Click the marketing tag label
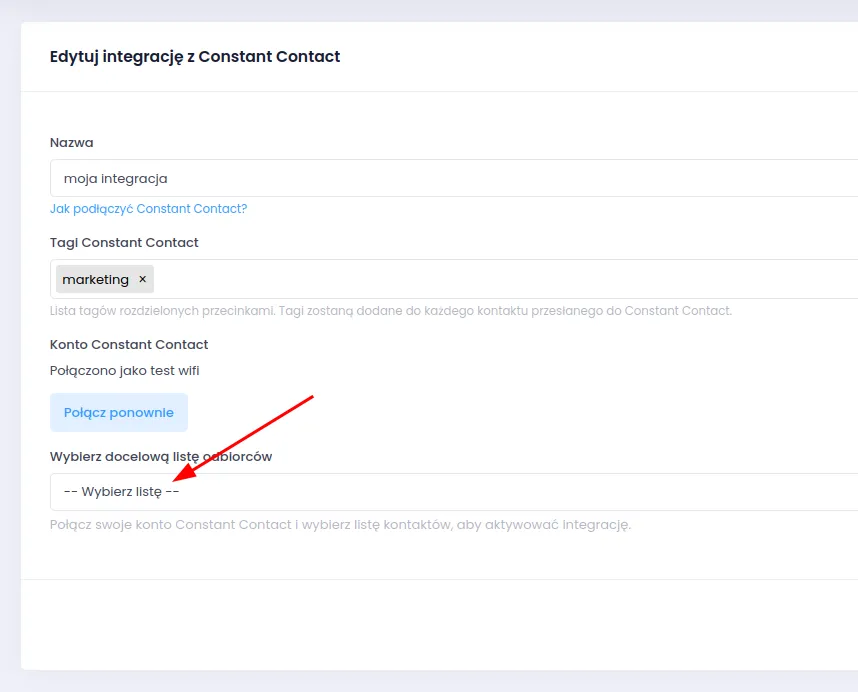The image size is (858, 692). 96,280
